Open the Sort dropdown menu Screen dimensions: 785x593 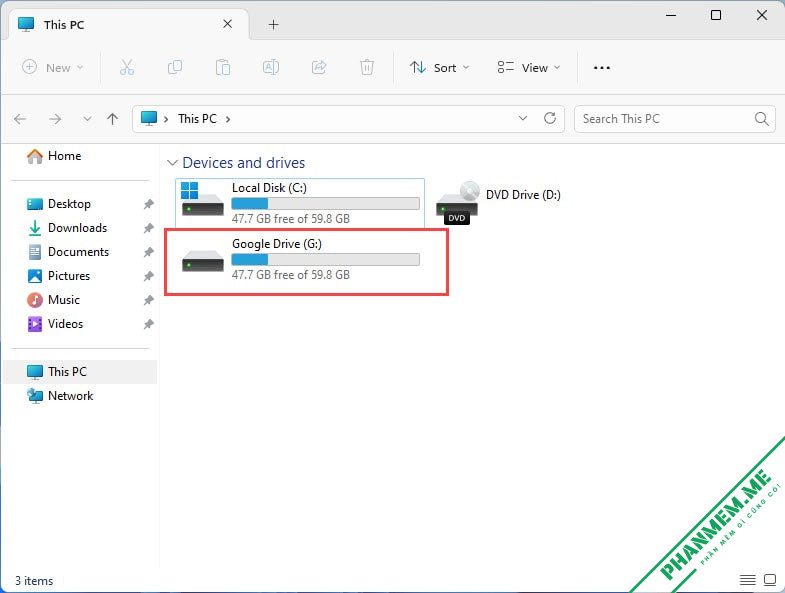tap(439, 67)
